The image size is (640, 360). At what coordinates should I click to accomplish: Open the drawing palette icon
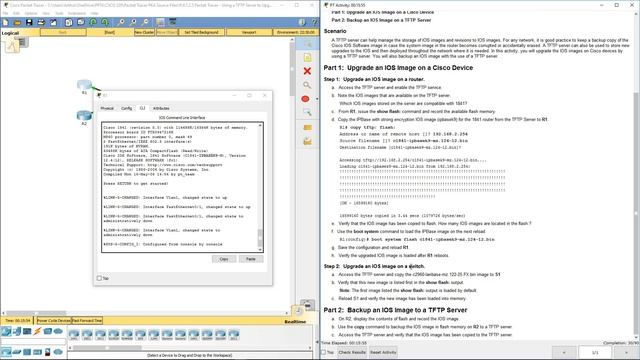pos(160,22)
